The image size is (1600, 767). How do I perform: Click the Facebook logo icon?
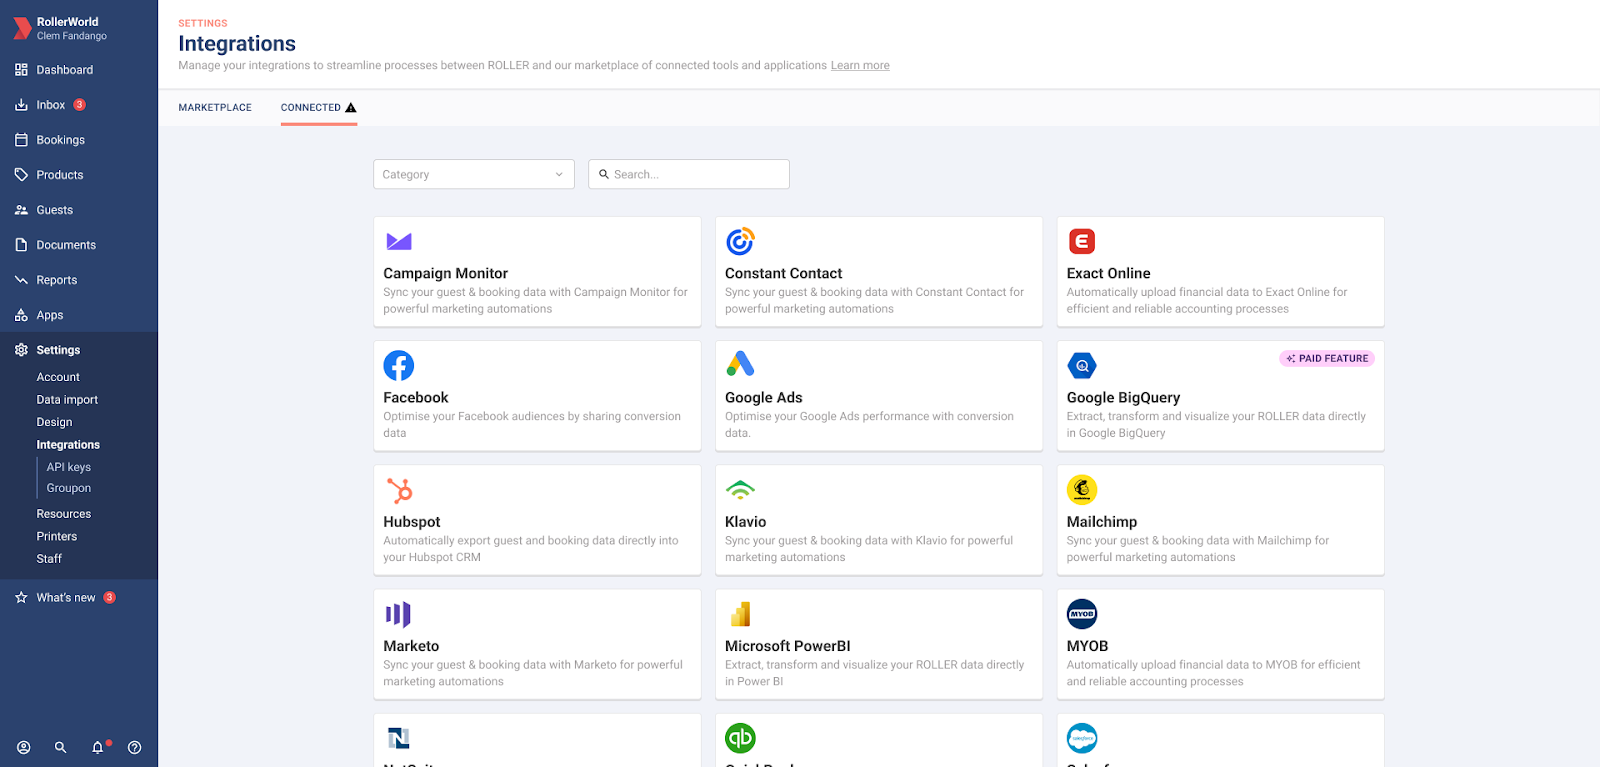(x=399, y=366)
